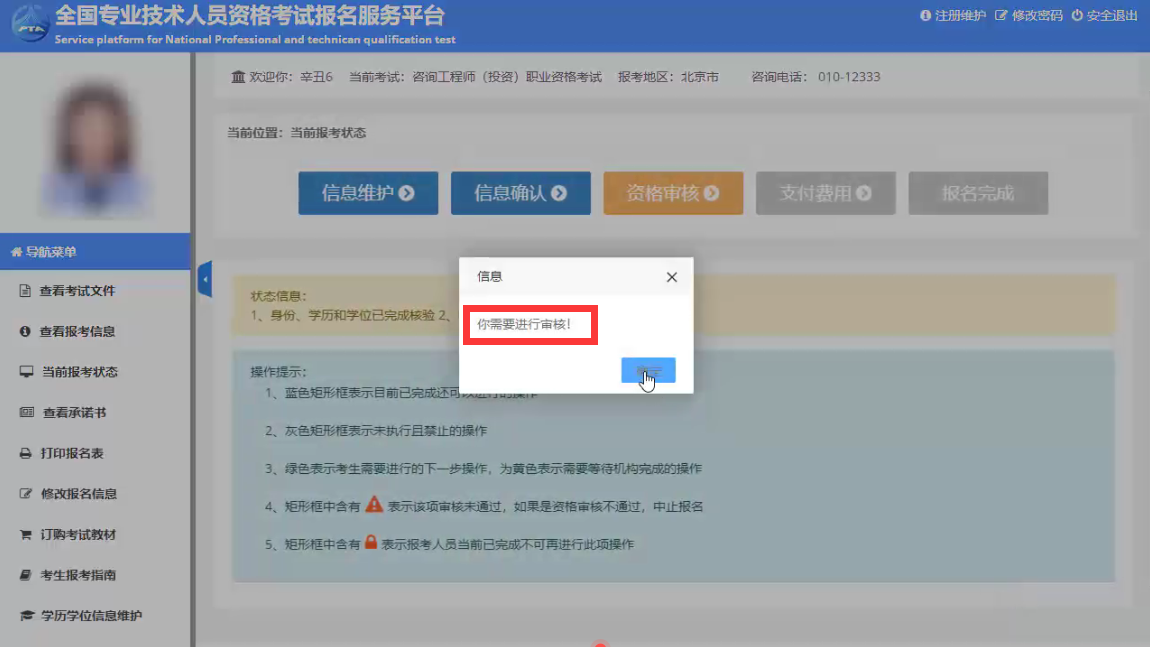Select 当前报考状态 menu item
This screenshot has width=1150, height=647.
(x=79, y=372)
